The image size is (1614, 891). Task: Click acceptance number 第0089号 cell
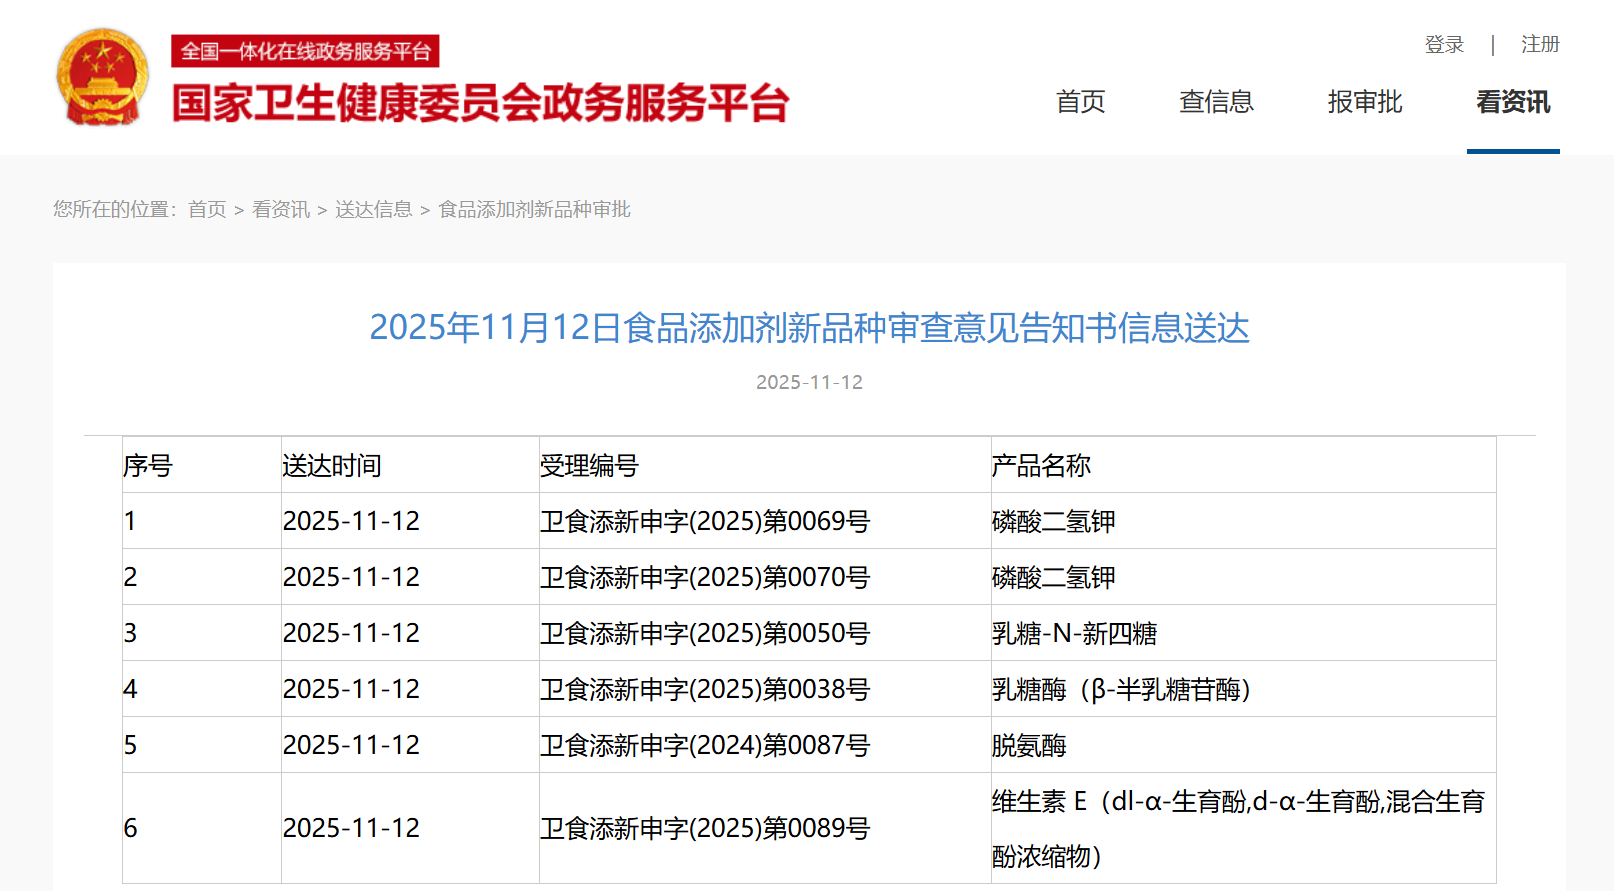705,829
